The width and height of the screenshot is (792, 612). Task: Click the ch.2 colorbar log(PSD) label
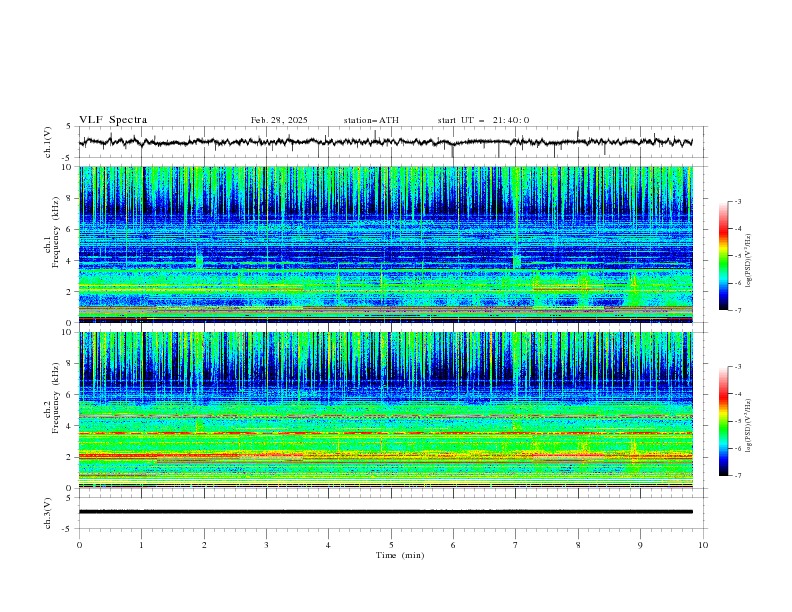(749, 425)
